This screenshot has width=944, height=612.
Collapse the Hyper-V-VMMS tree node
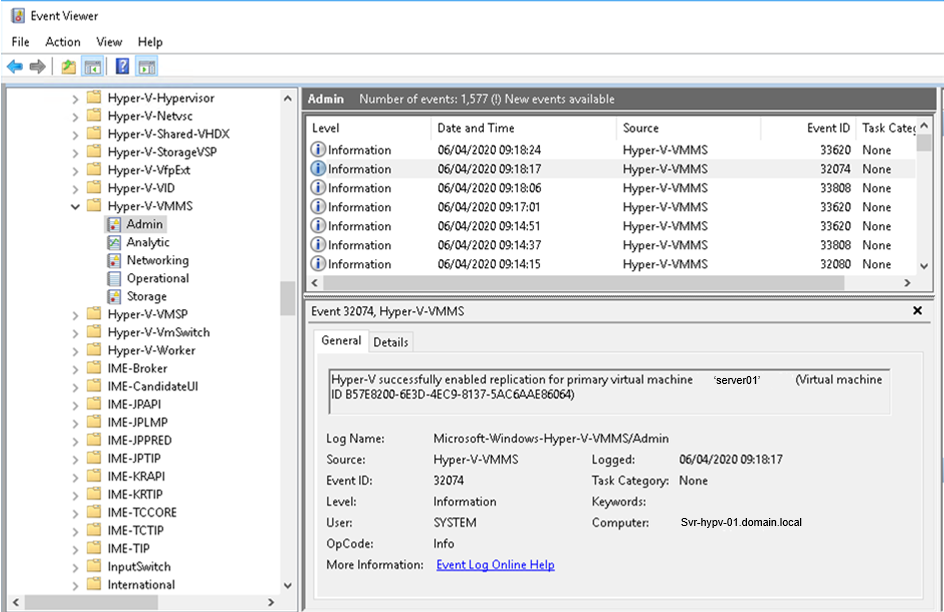75,207
